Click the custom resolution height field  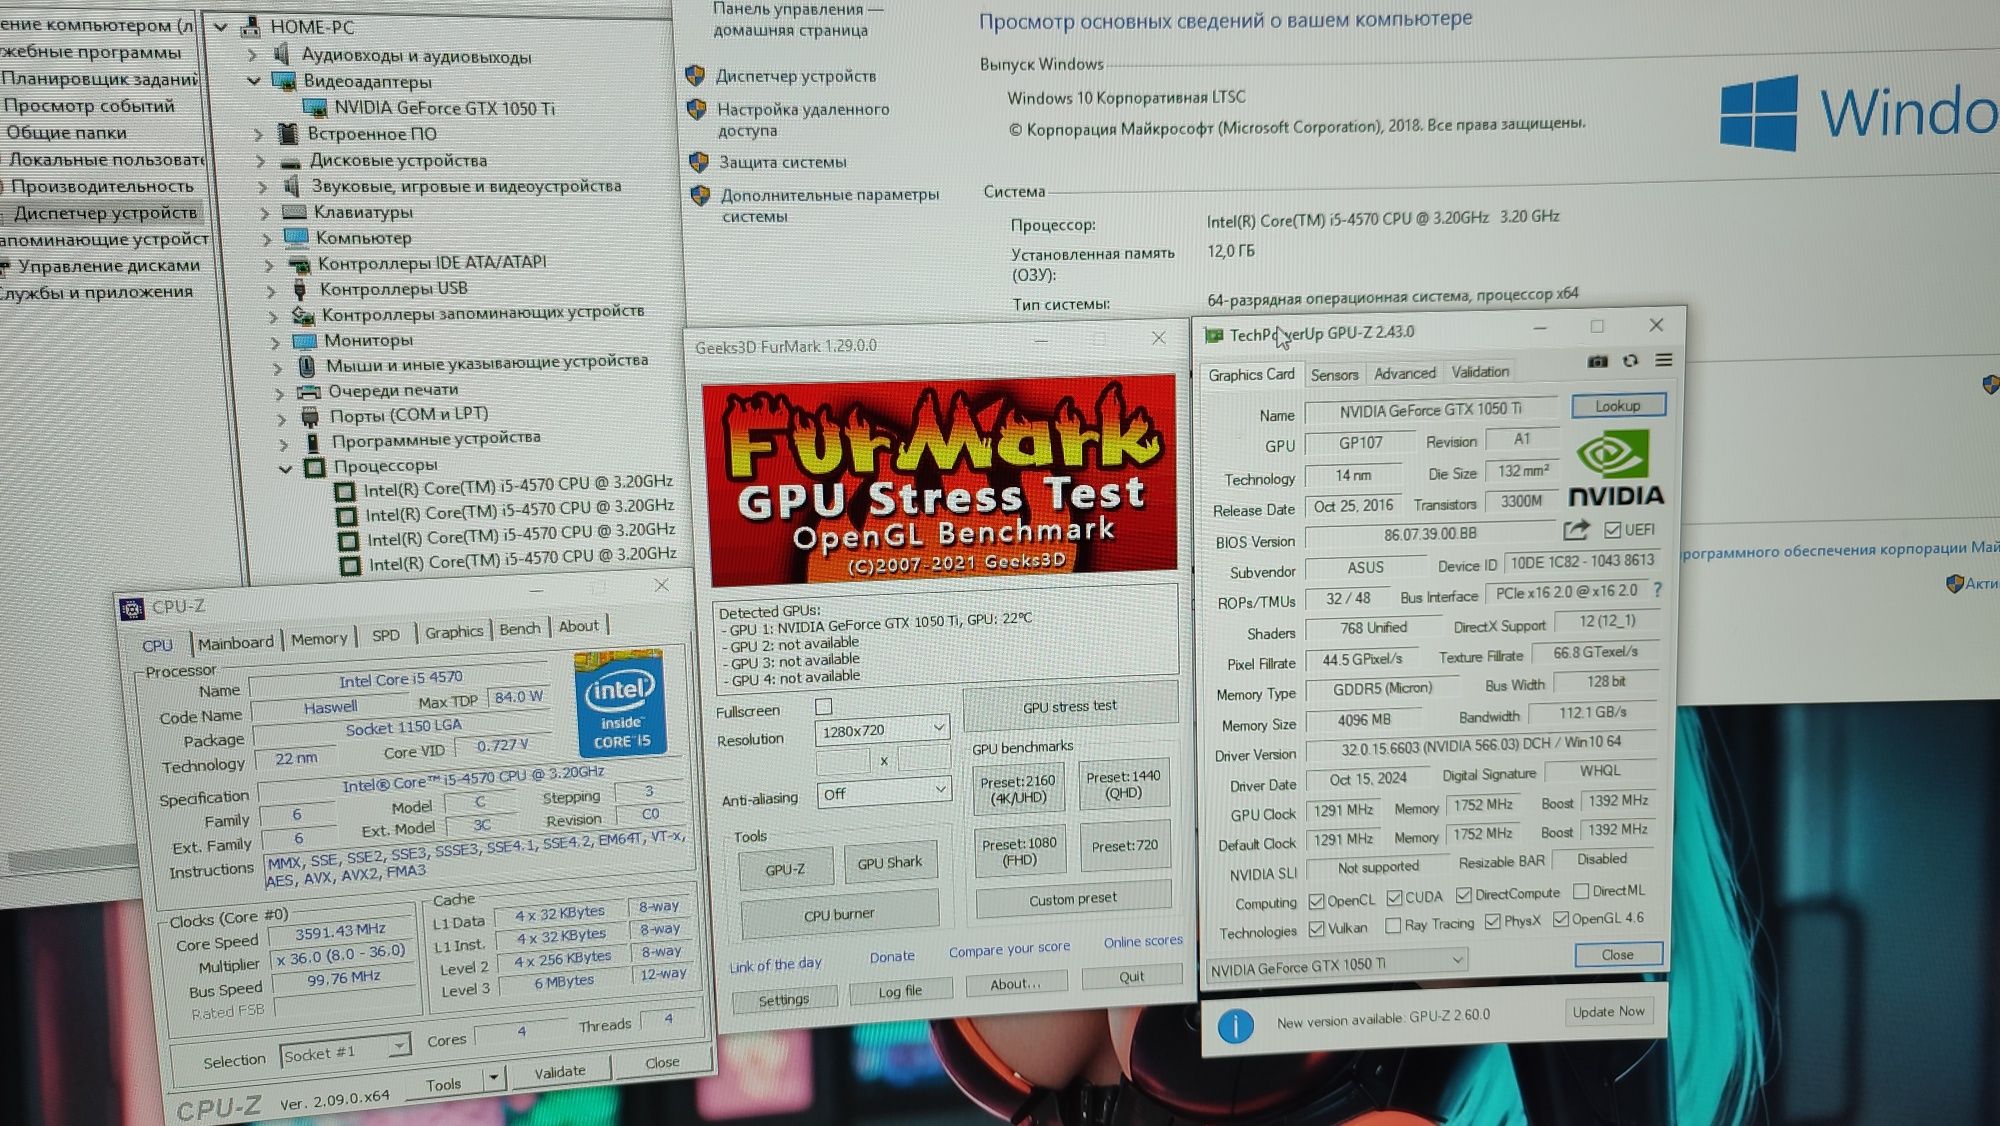tap(924, 758)
